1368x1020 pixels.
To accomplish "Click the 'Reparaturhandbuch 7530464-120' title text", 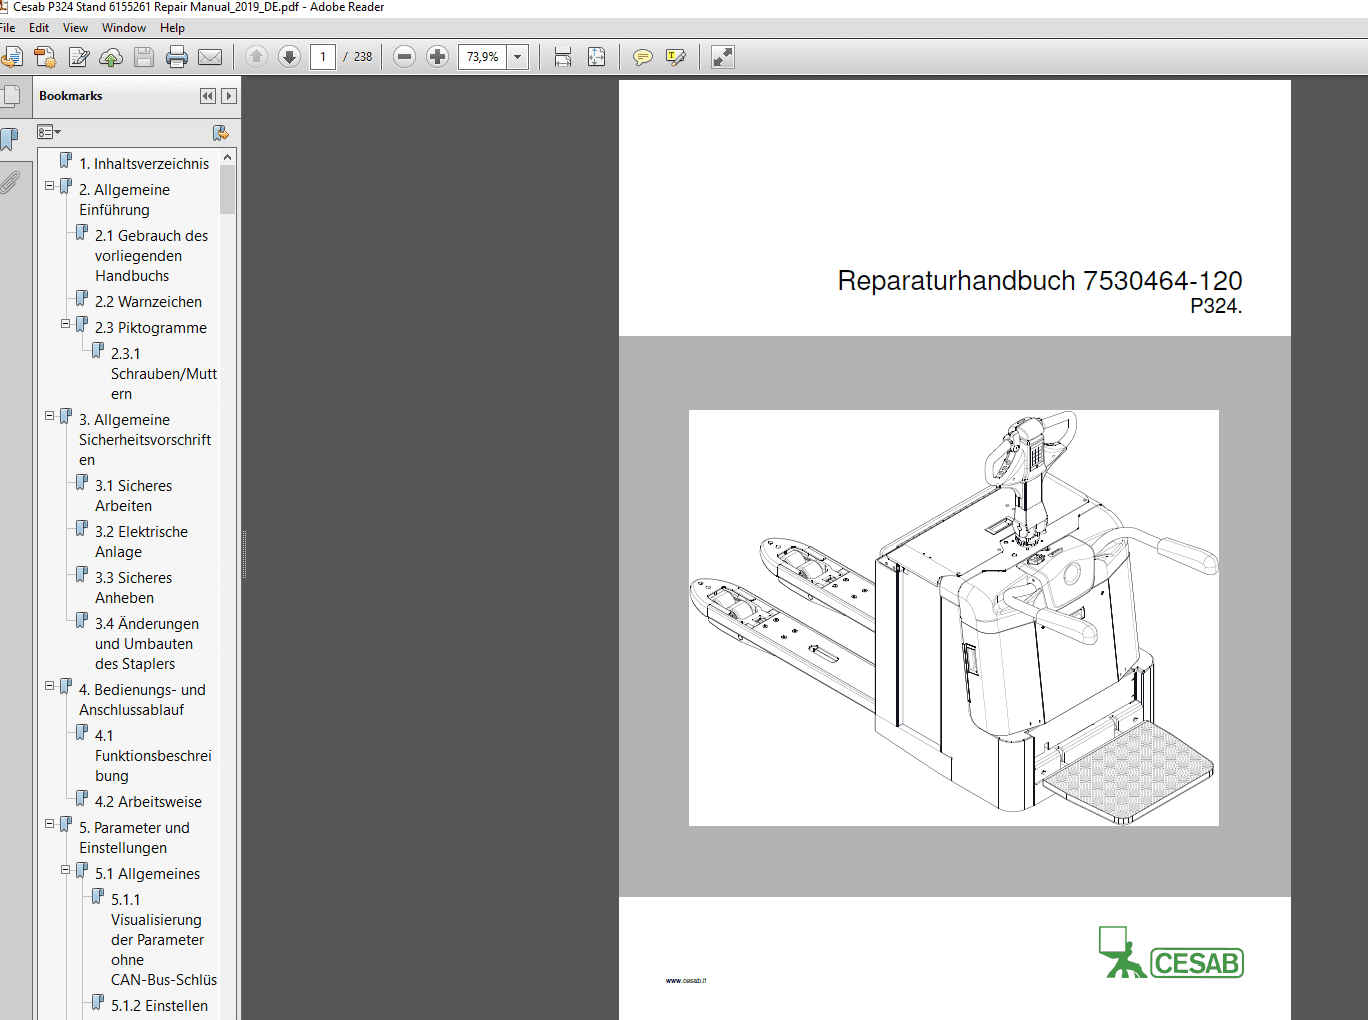I will pos(1040,281).
